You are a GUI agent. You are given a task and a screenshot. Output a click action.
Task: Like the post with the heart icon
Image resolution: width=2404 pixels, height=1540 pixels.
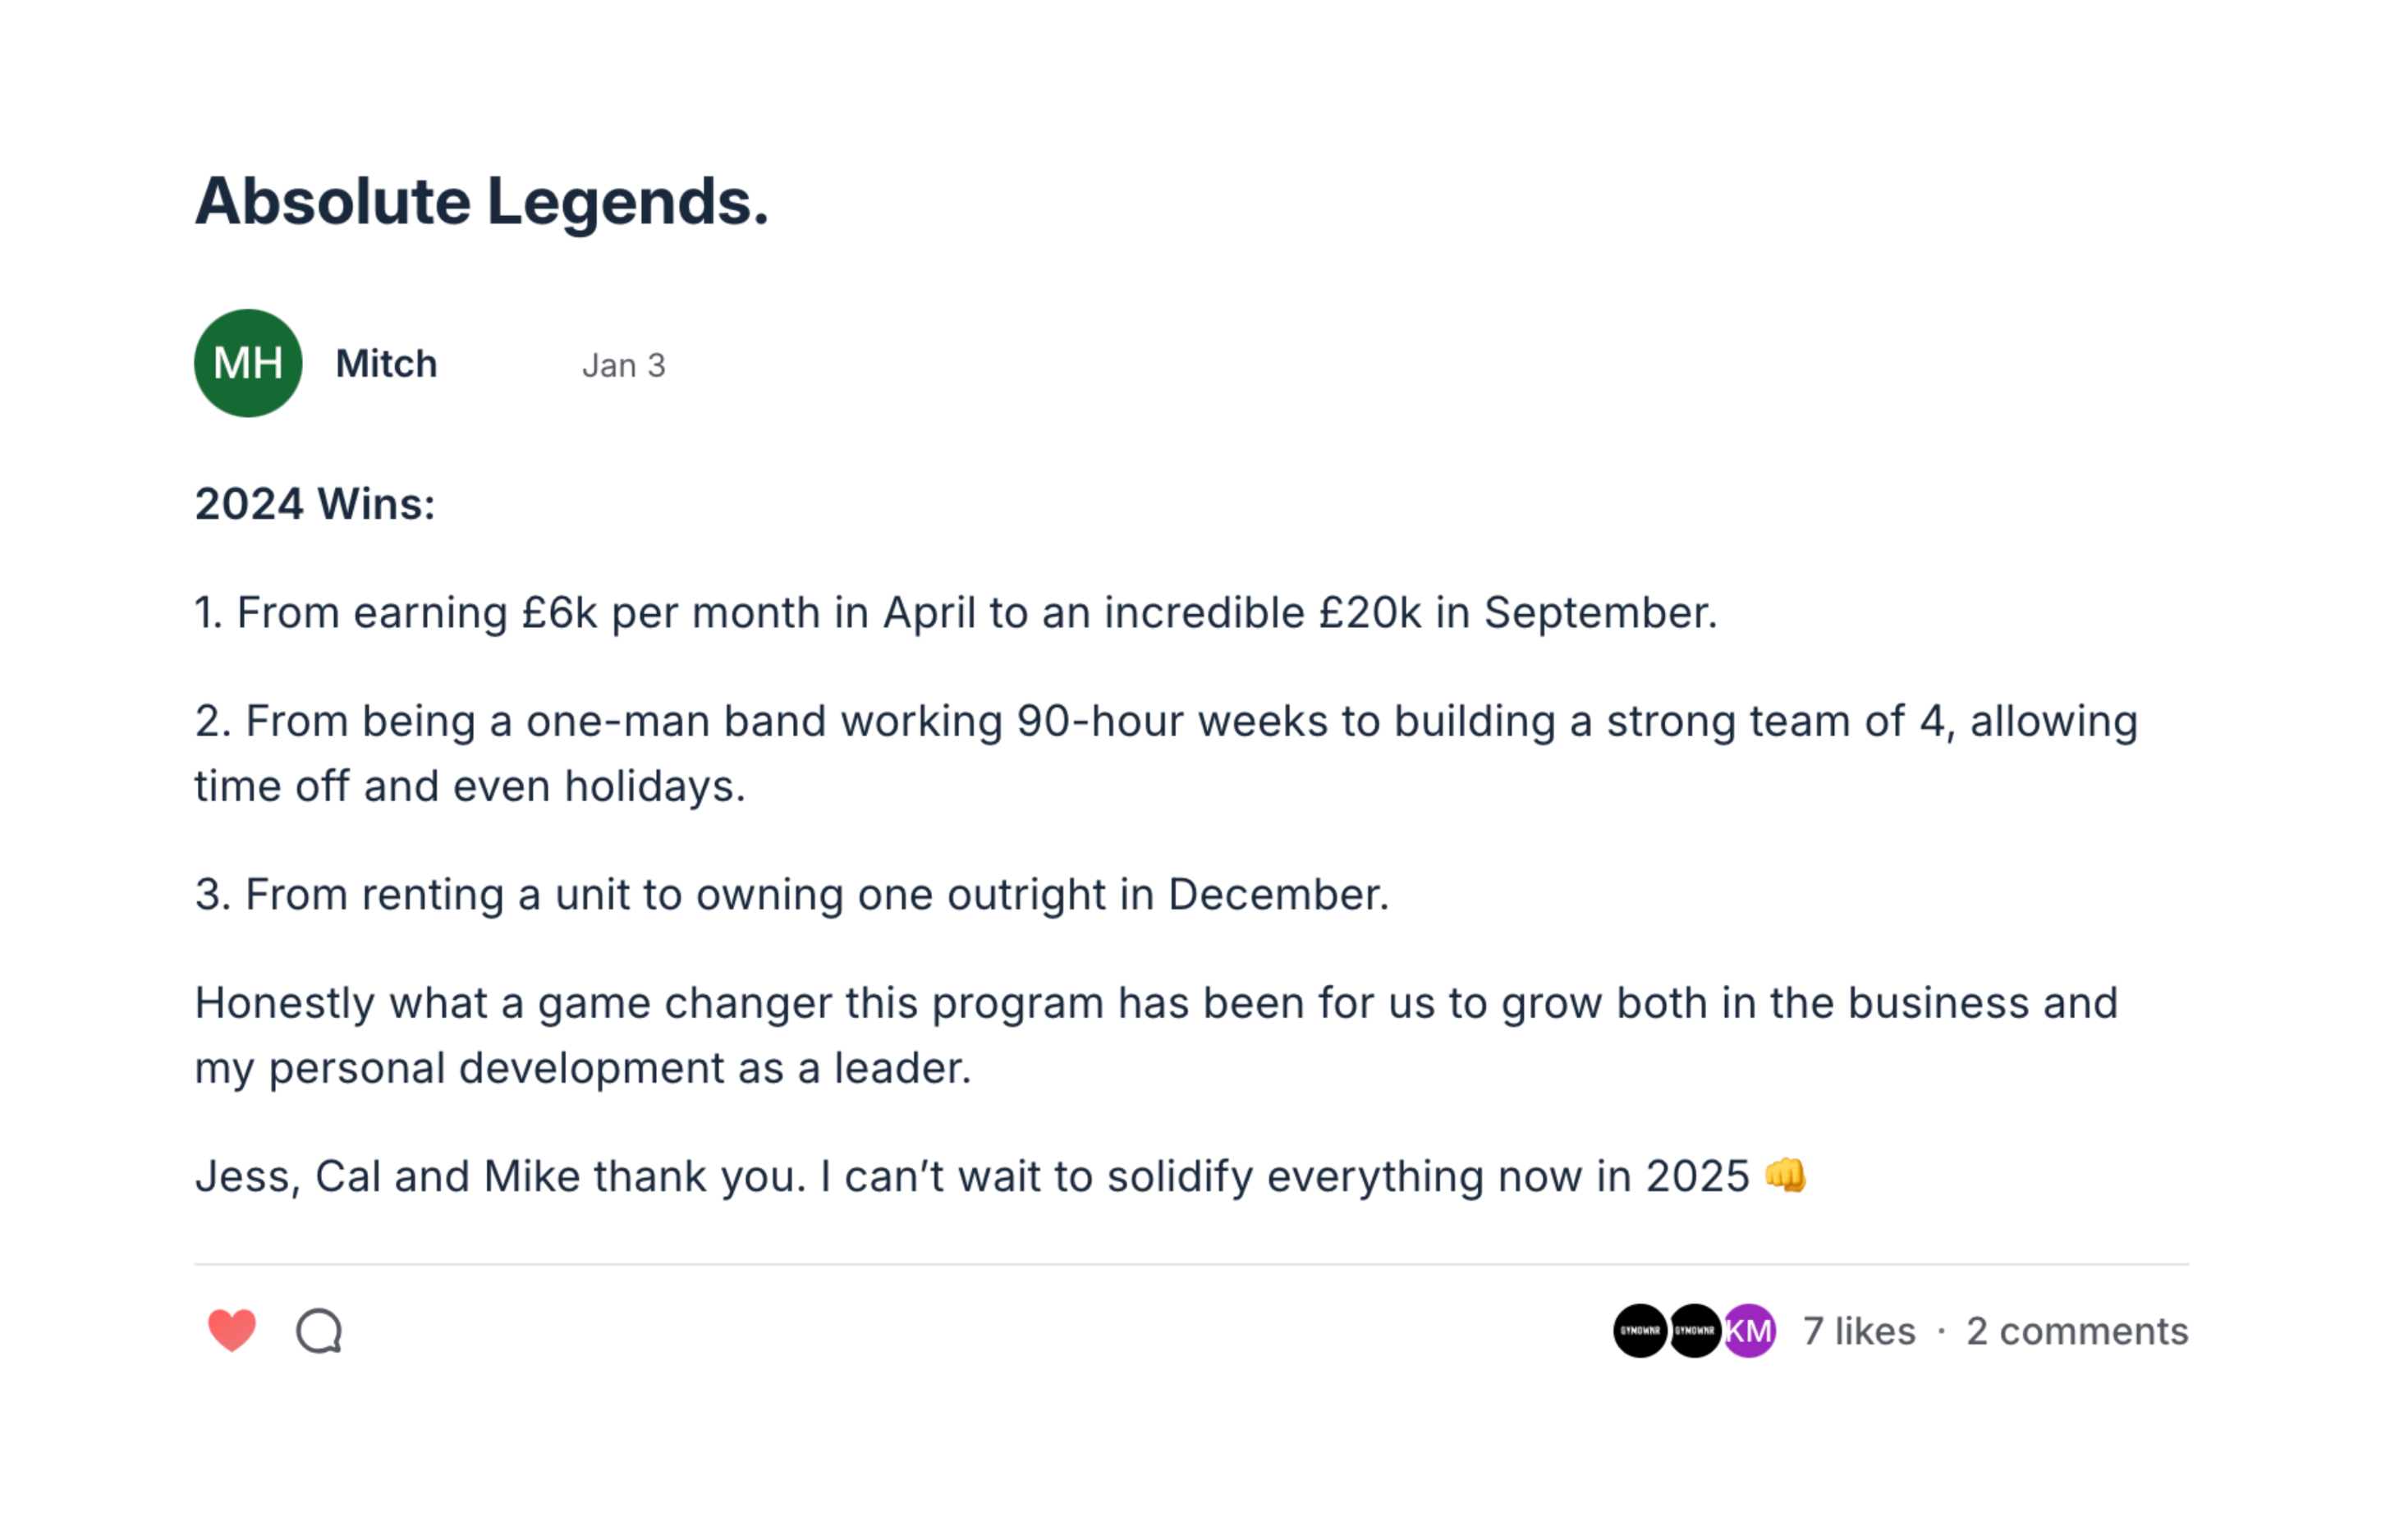(x=232, y=1331)
